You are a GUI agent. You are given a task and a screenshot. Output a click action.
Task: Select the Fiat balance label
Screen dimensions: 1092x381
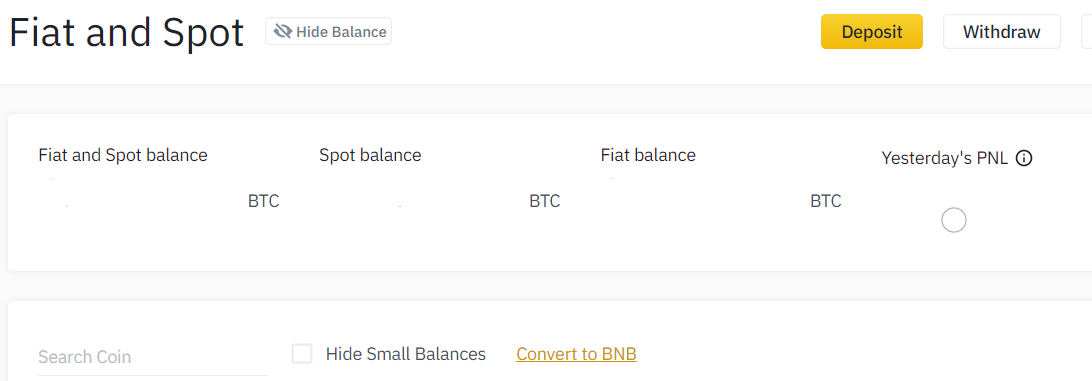[x=648, y=155]
